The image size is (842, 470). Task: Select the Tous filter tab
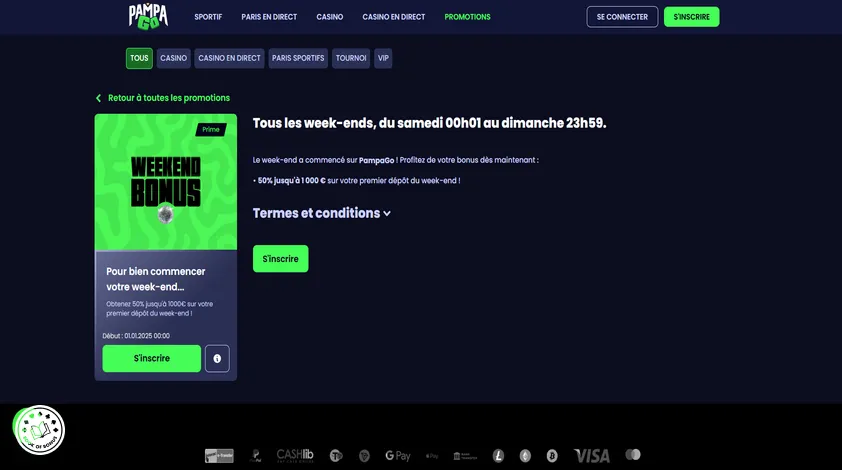139,58
